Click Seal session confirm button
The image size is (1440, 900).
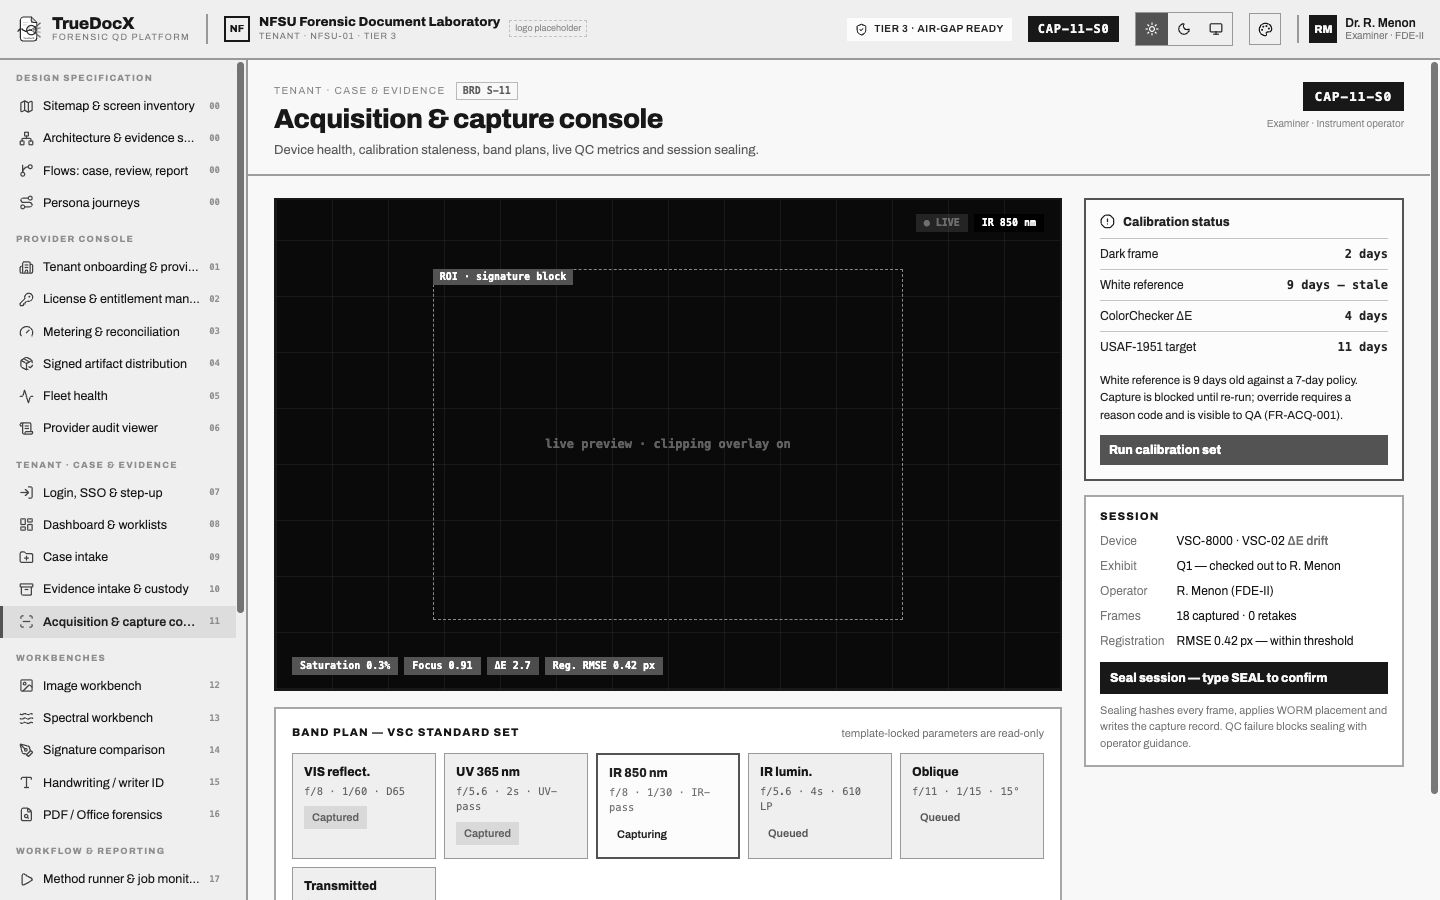[1244, 678]
